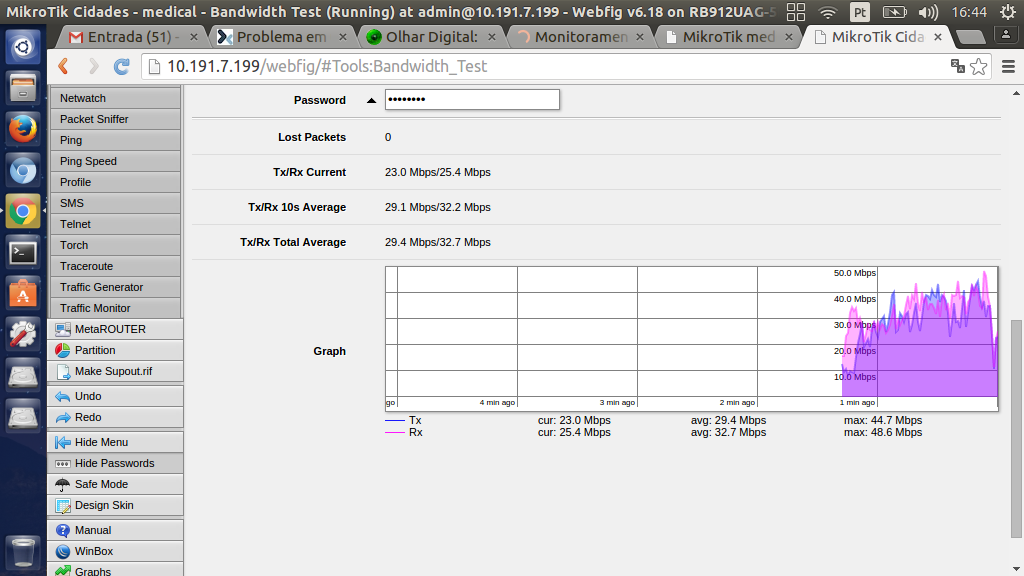Image resolution: width=1024 pixels, height=576 pixels.
Task: Open Ping tool
Action: 115,140
